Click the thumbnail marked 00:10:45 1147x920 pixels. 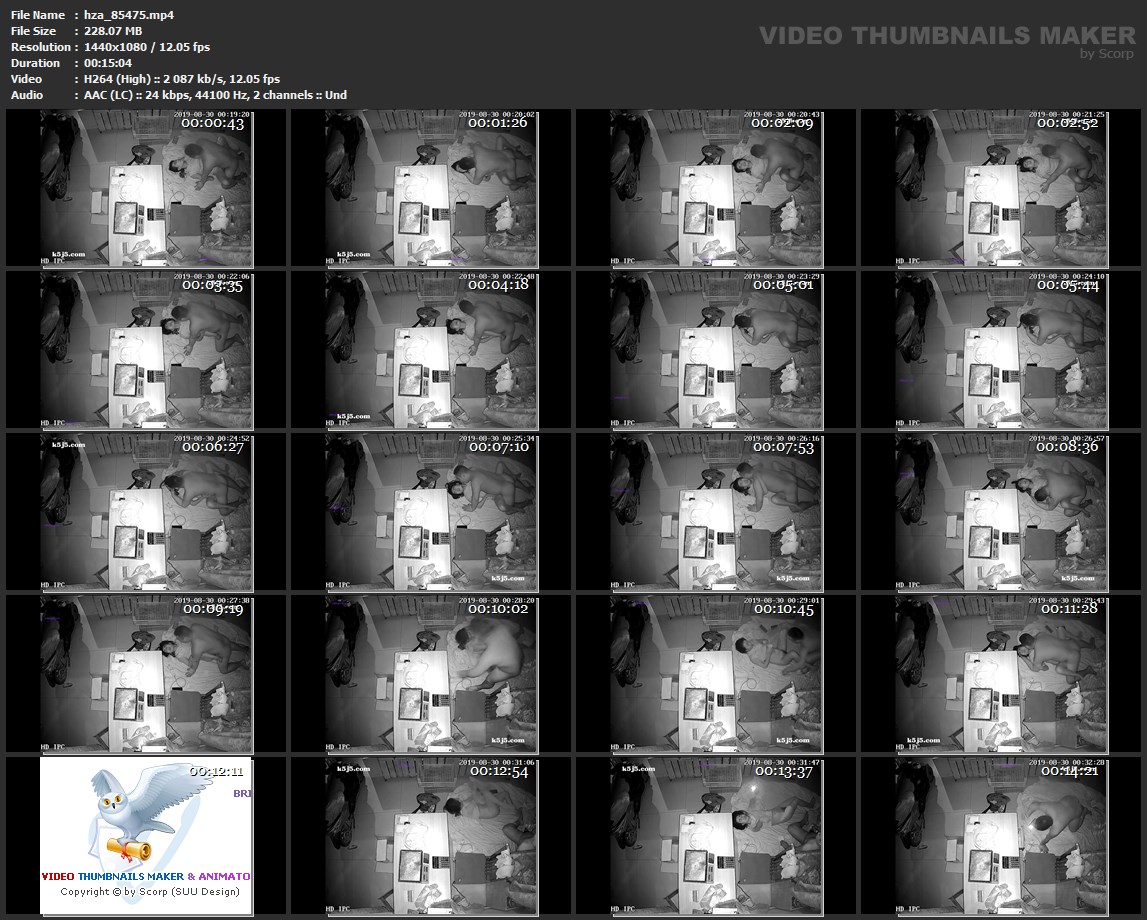click(716, 674)
